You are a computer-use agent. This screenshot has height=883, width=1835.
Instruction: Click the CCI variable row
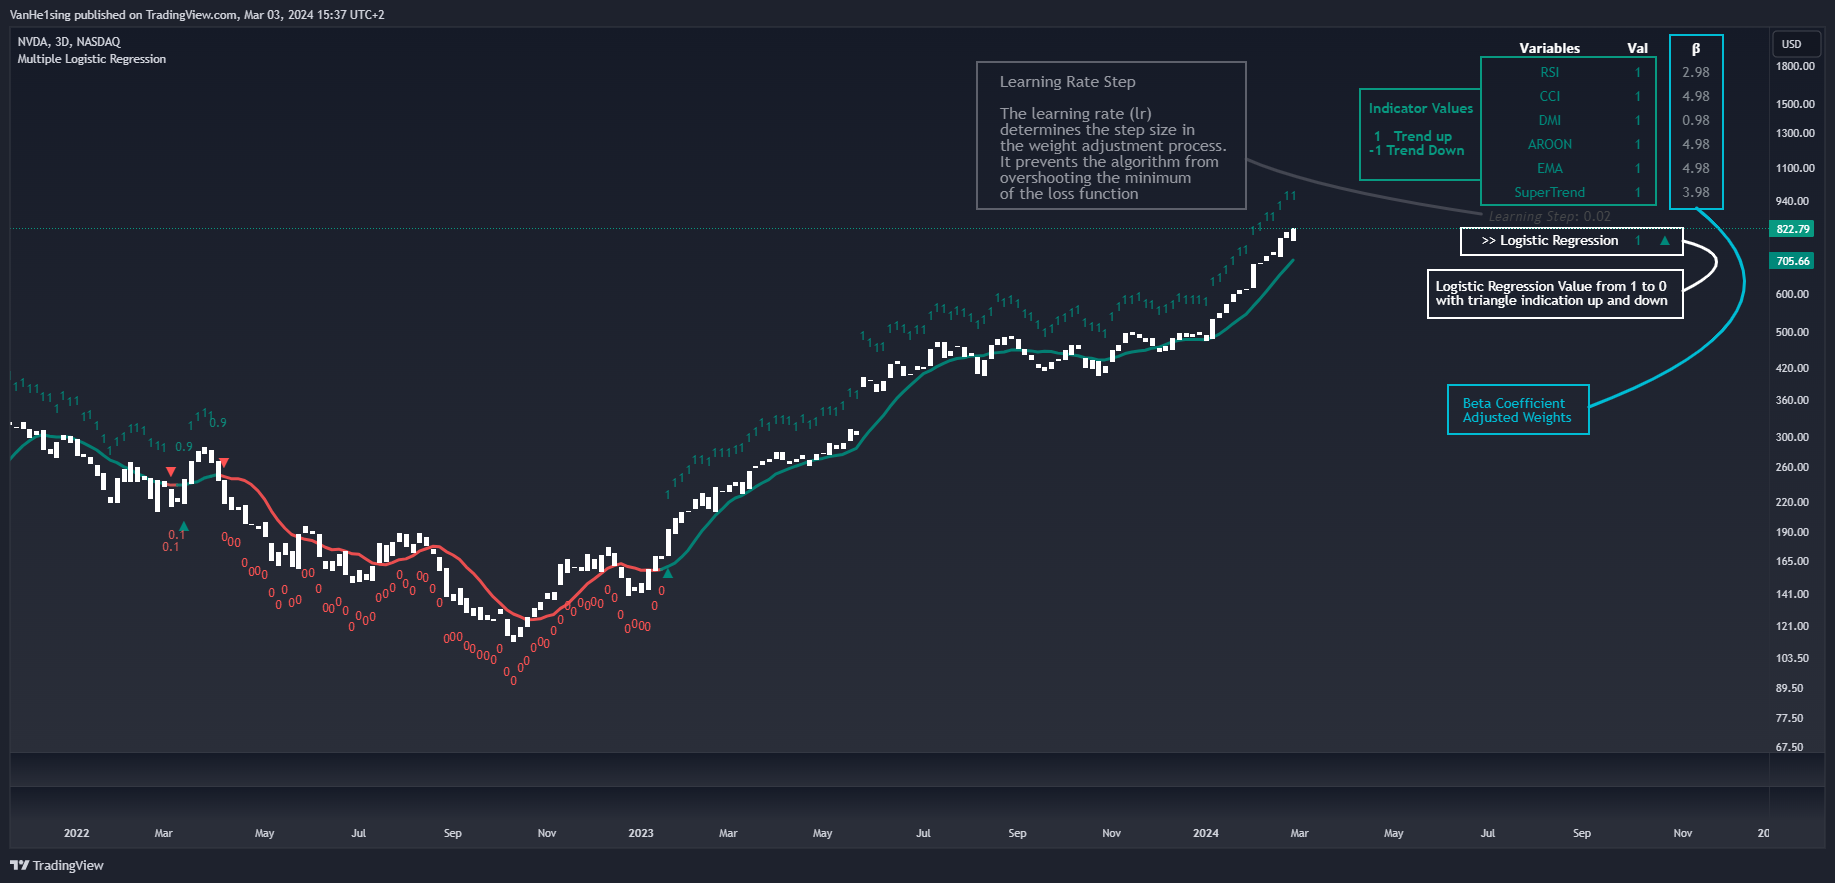point(1568,96)
